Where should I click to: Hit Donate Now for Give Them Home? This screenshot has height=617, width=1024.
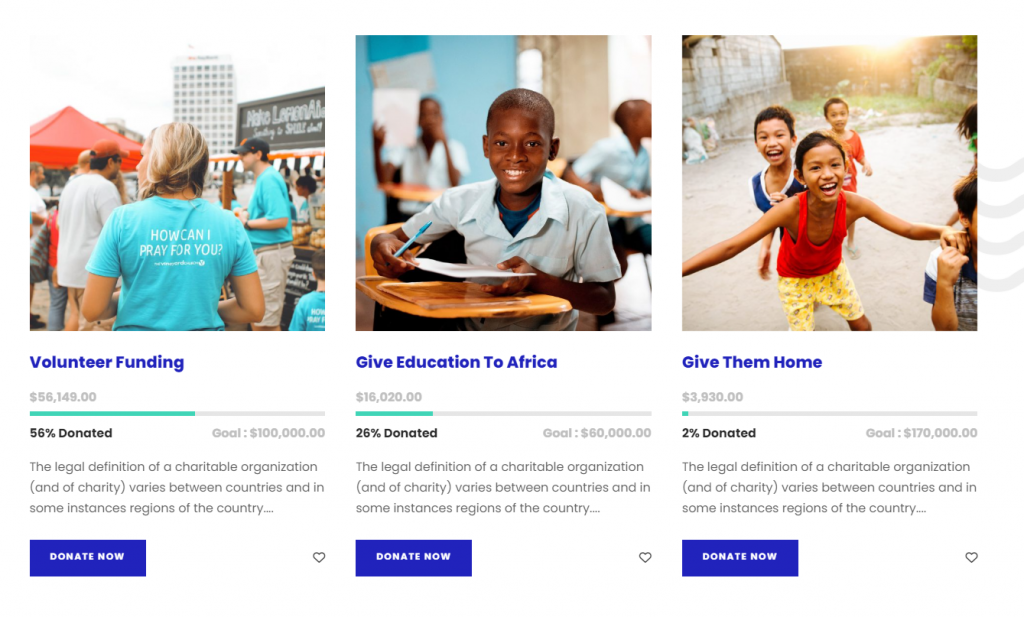pyautogui.click(x=739, y=557)
